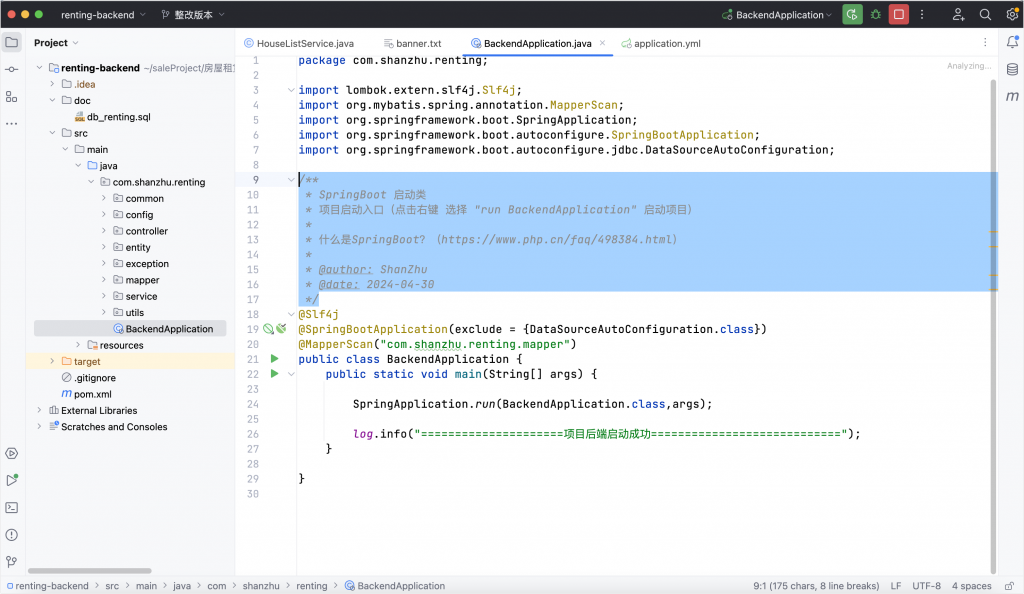Click the Rerun BackendApplication green icon
Image resolution: width=1024 pixels, height=594 pixels.
click(x=852, y=15)
